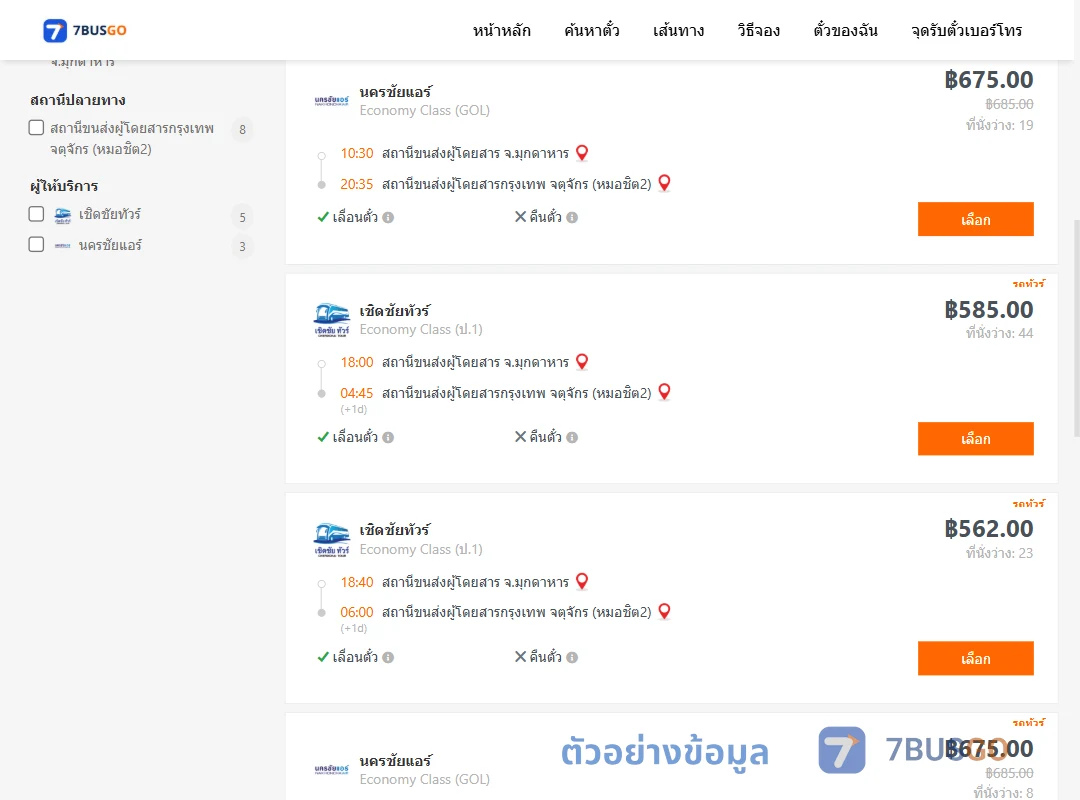Open the หน้าหลัก menu item
Viewport: 1080px width, 800px height.
tap(501, 30)
